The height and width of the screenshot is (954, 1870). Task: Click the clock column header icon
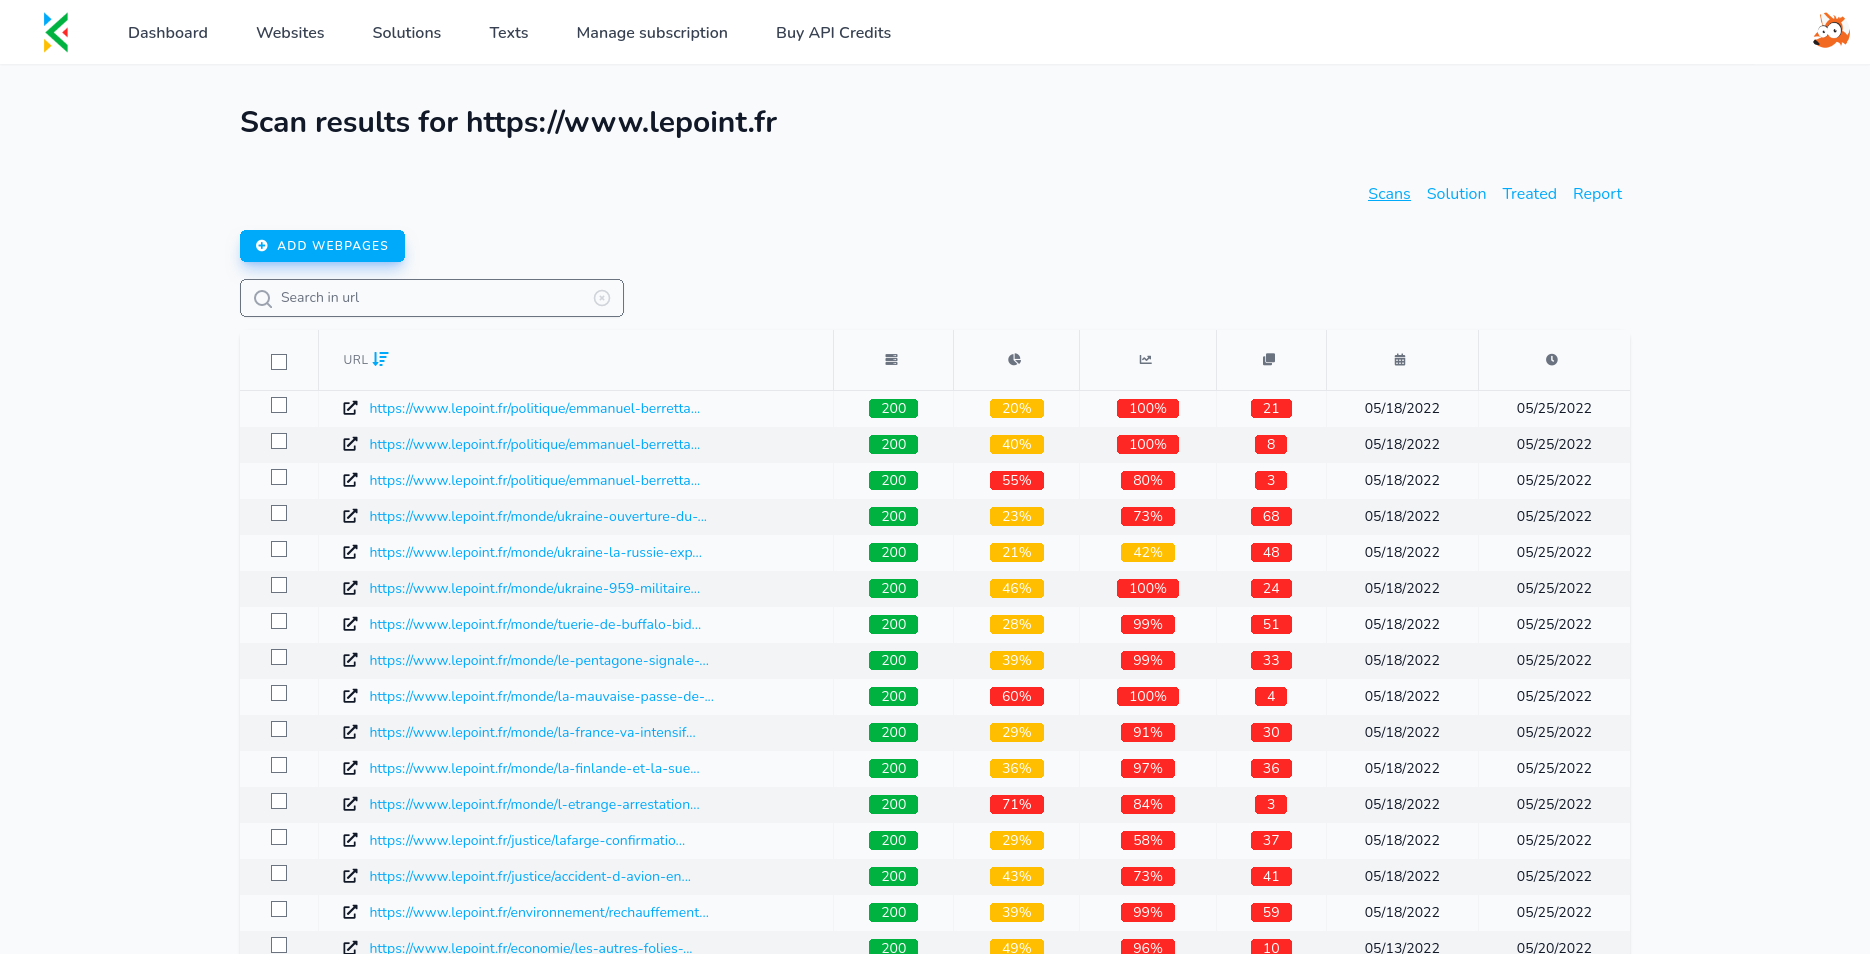point(1552,359)
